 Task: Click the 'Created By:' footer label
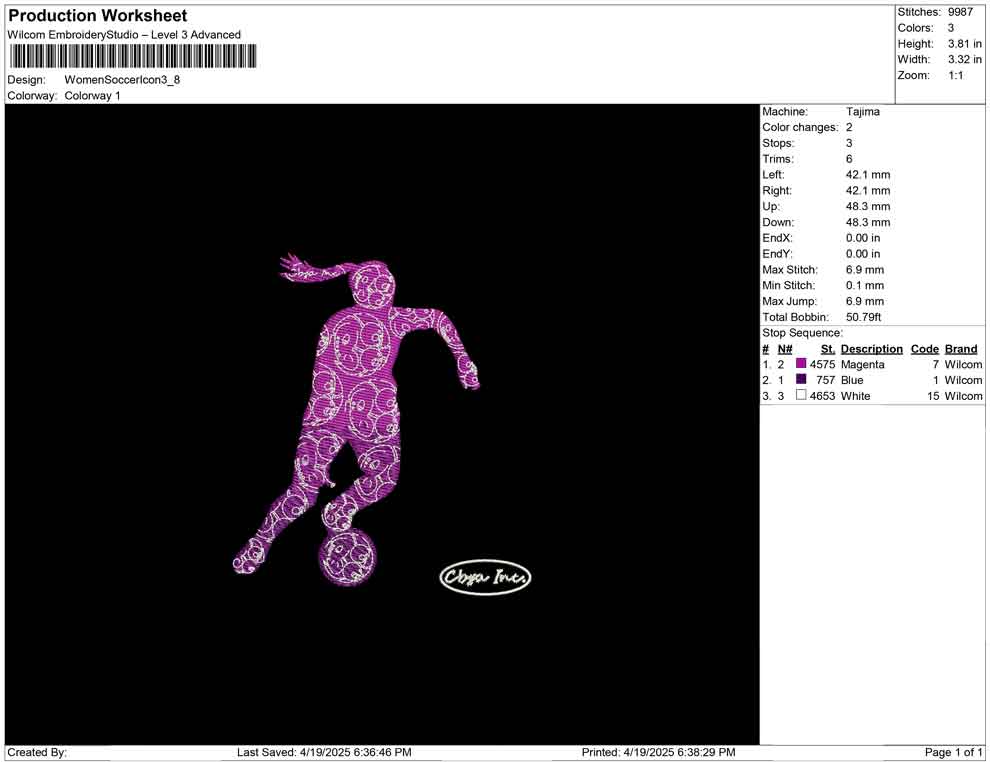(37, 752)
